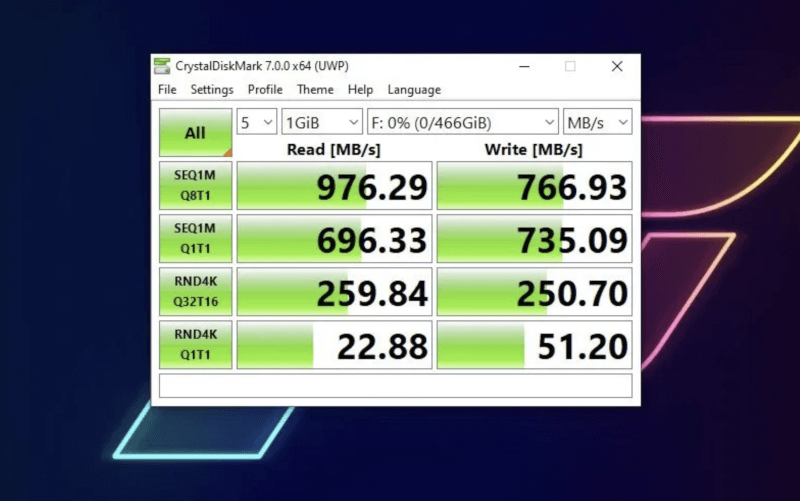Click the 51.20 write result
Screen dimensions: 800x501
pos(534,345)
